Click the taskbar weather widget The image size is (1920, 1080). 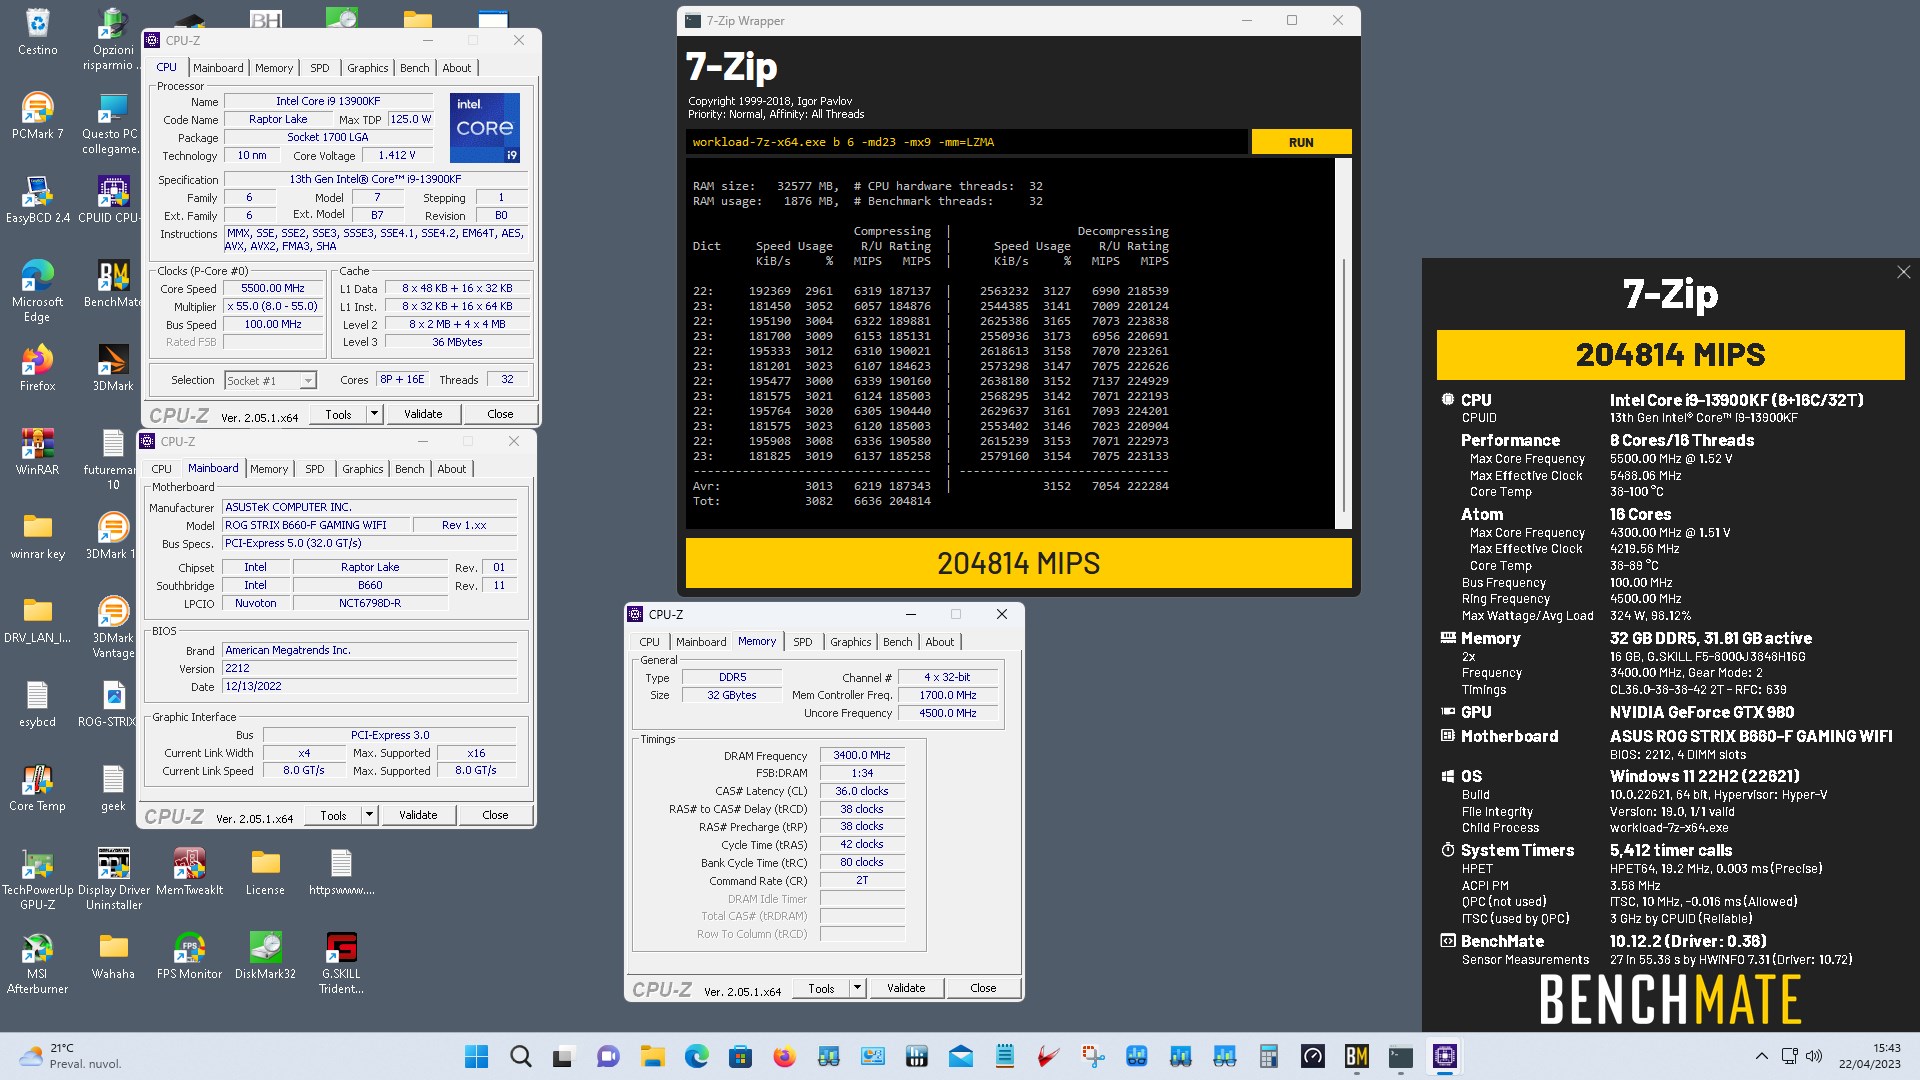click(70, 1056)
